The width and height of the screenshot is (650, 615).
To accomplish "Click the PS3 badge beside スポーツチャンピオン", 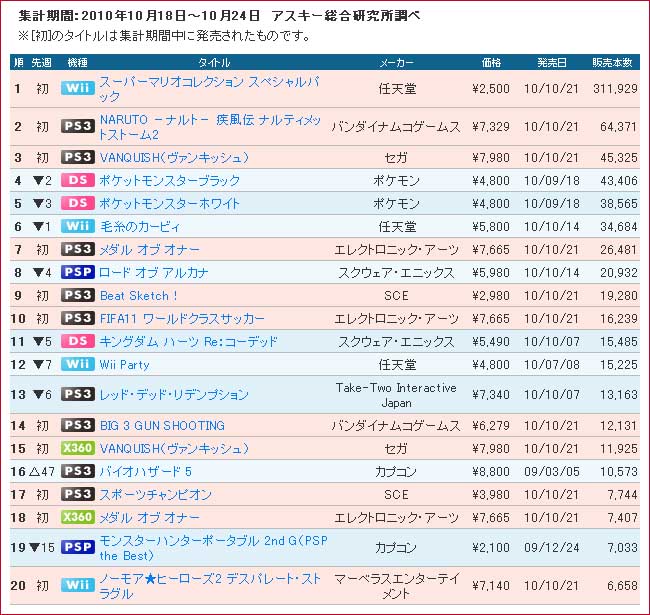I will point(78,494).
